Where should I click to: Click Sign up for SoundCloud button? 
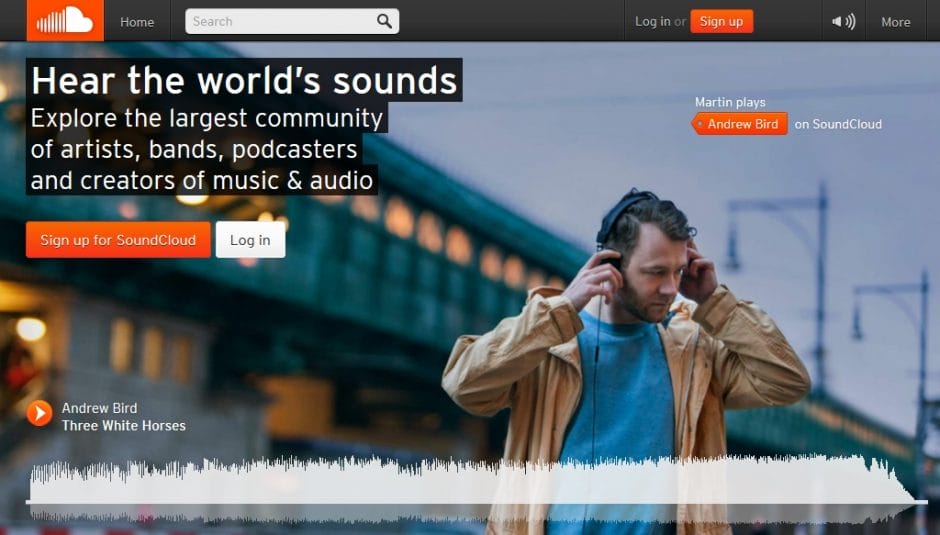click(118, 240)
